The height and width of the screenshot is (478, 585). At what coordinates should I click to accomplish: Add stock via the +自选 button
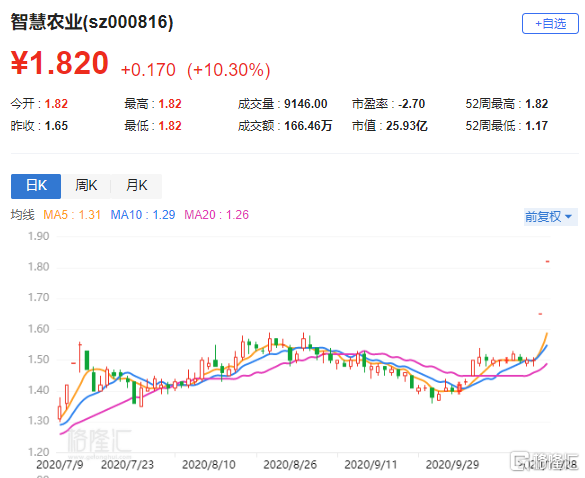tap(550, 24)
